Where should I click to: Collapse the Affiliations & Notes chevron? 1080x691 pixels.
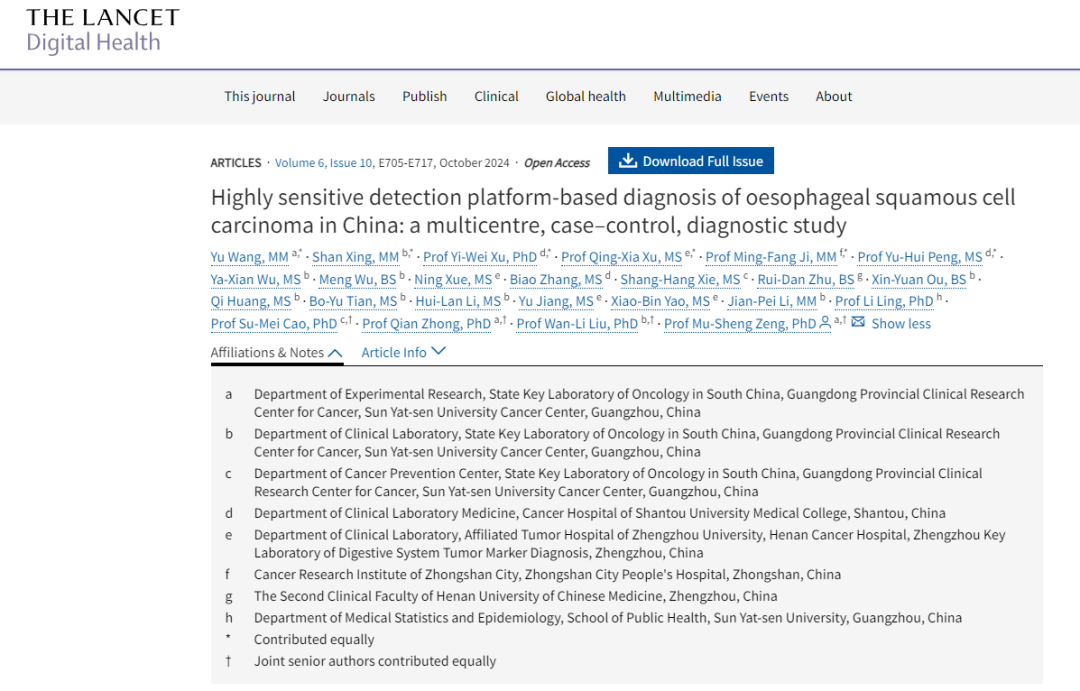(x=335, y=353)
